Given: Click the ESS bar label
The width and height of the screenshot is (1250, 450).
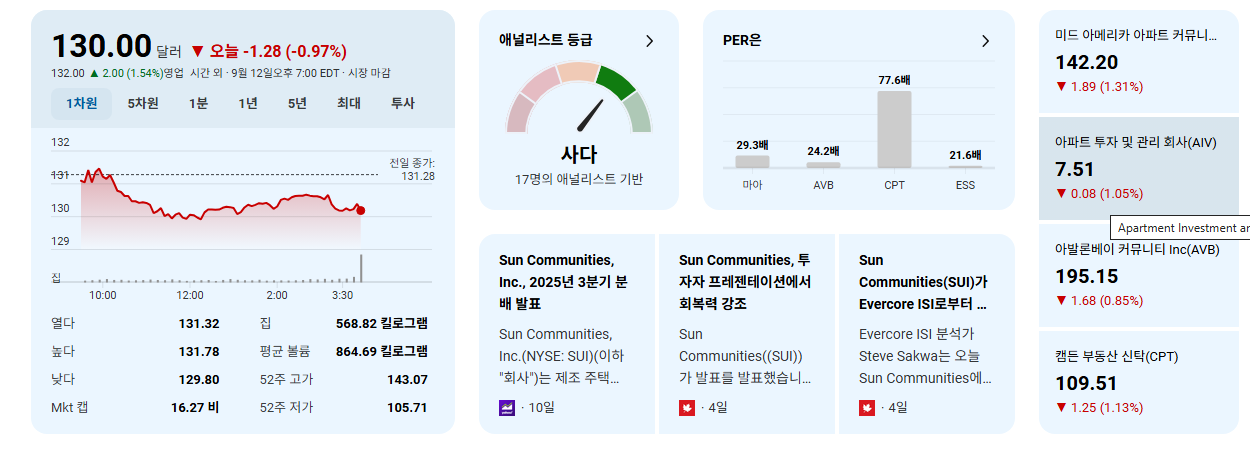Looking at the screenshot, I should pos(965,185).
